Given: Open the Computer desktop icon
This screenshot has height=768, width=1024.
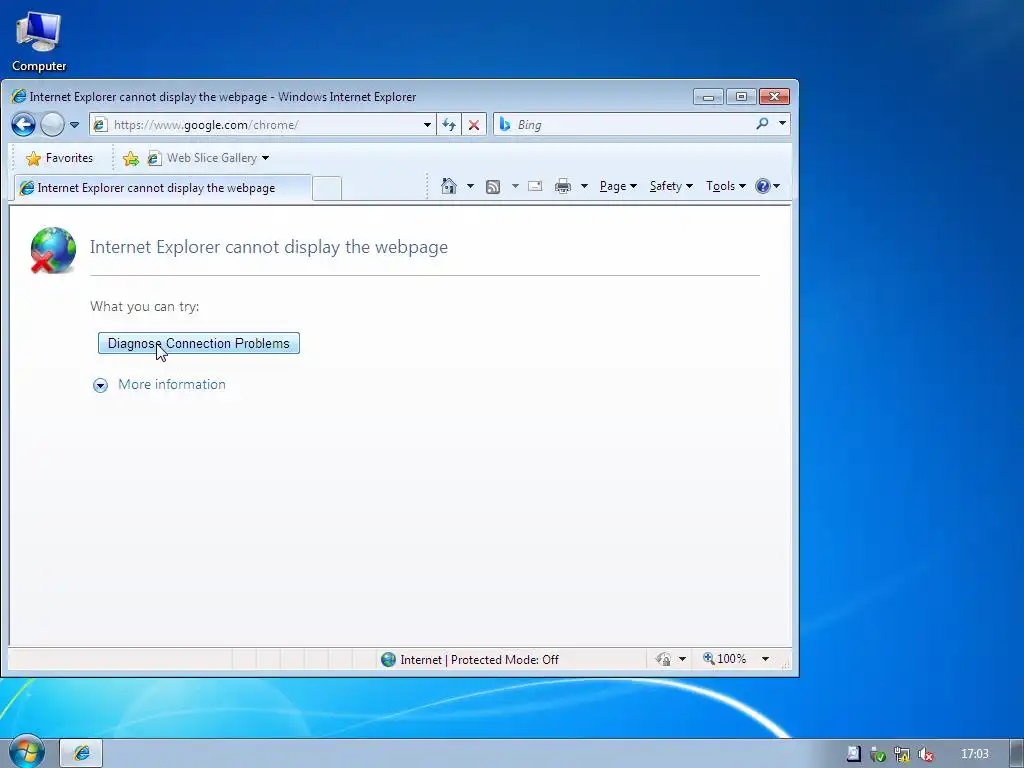Looking at the screenshot, I should pos(39,42).
